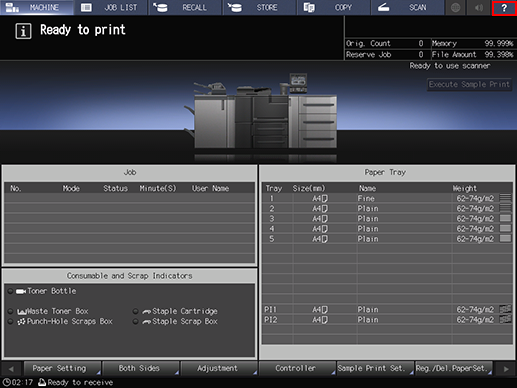Click Execute Sample Print button
Viewport: 517px width, 388px height.
point(469,84)
